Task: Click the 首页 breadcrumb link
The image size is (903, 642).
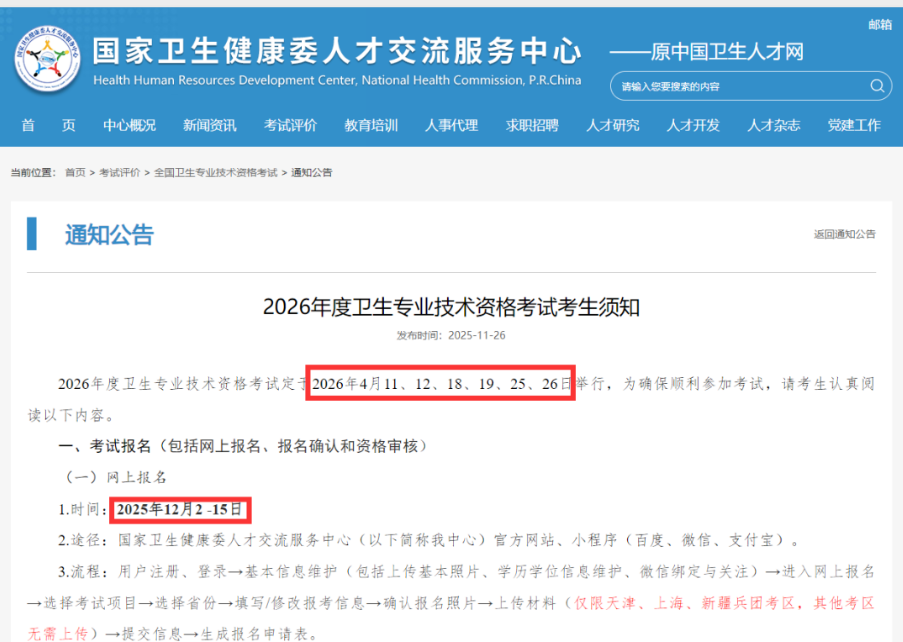Action: pyautogui.click(x=78, y=172)
